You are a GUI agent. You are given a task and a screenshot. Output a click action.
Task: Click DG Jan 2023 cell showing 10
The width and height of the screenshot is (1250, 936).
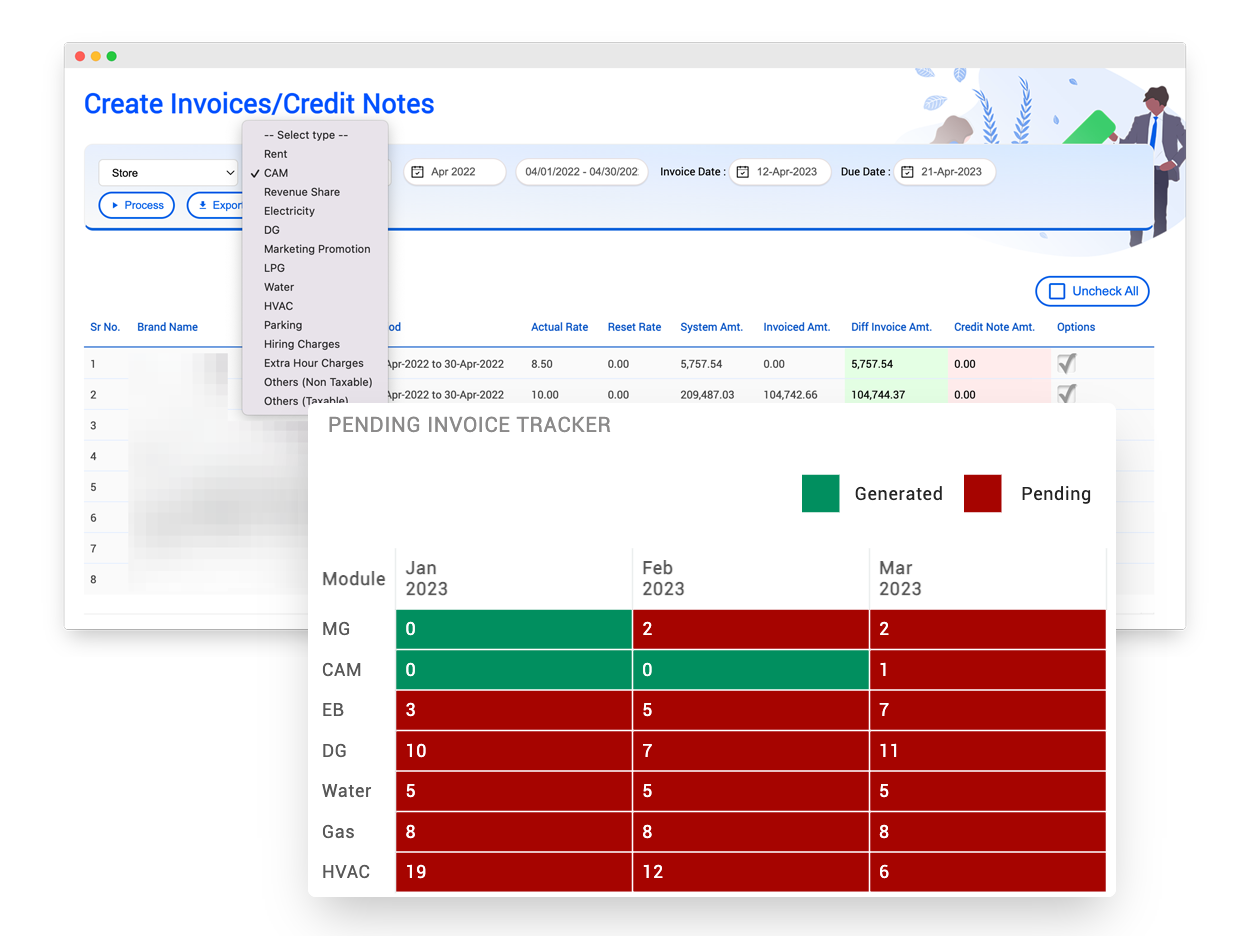click(x=514, y=750)
